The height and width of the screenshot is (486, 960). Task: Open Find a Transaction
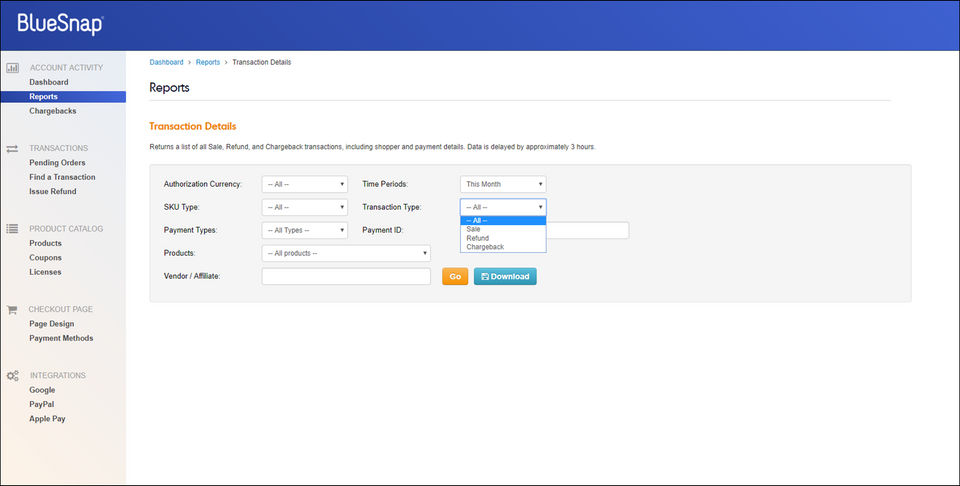click(62, 177)
